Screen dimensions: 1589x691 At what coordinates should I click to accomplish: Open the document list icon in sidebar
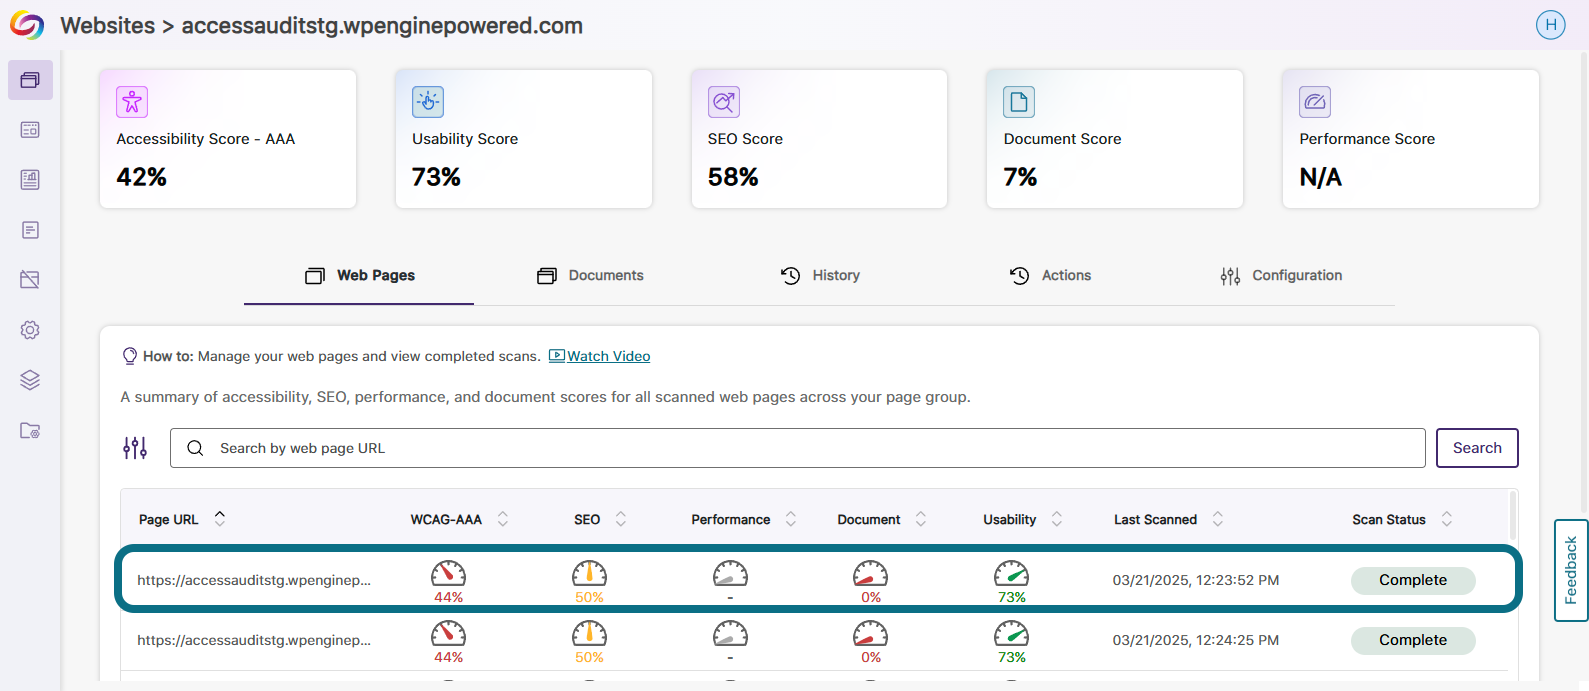(30, 230)
